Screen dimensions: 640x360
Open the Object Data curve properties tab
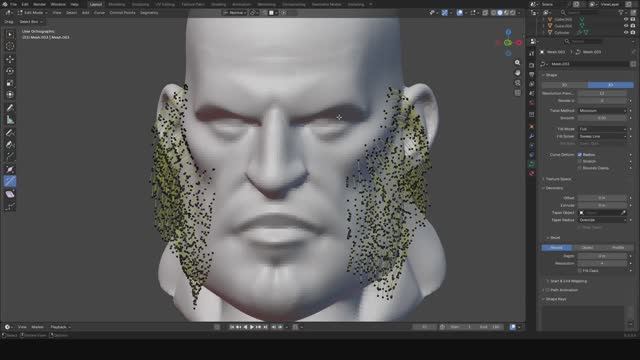click(532, 164)
